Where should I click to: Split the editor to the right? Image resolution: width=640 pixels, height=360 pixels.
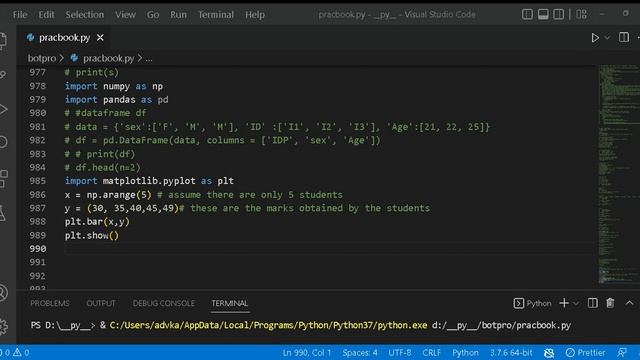click(x=624, y=37)
